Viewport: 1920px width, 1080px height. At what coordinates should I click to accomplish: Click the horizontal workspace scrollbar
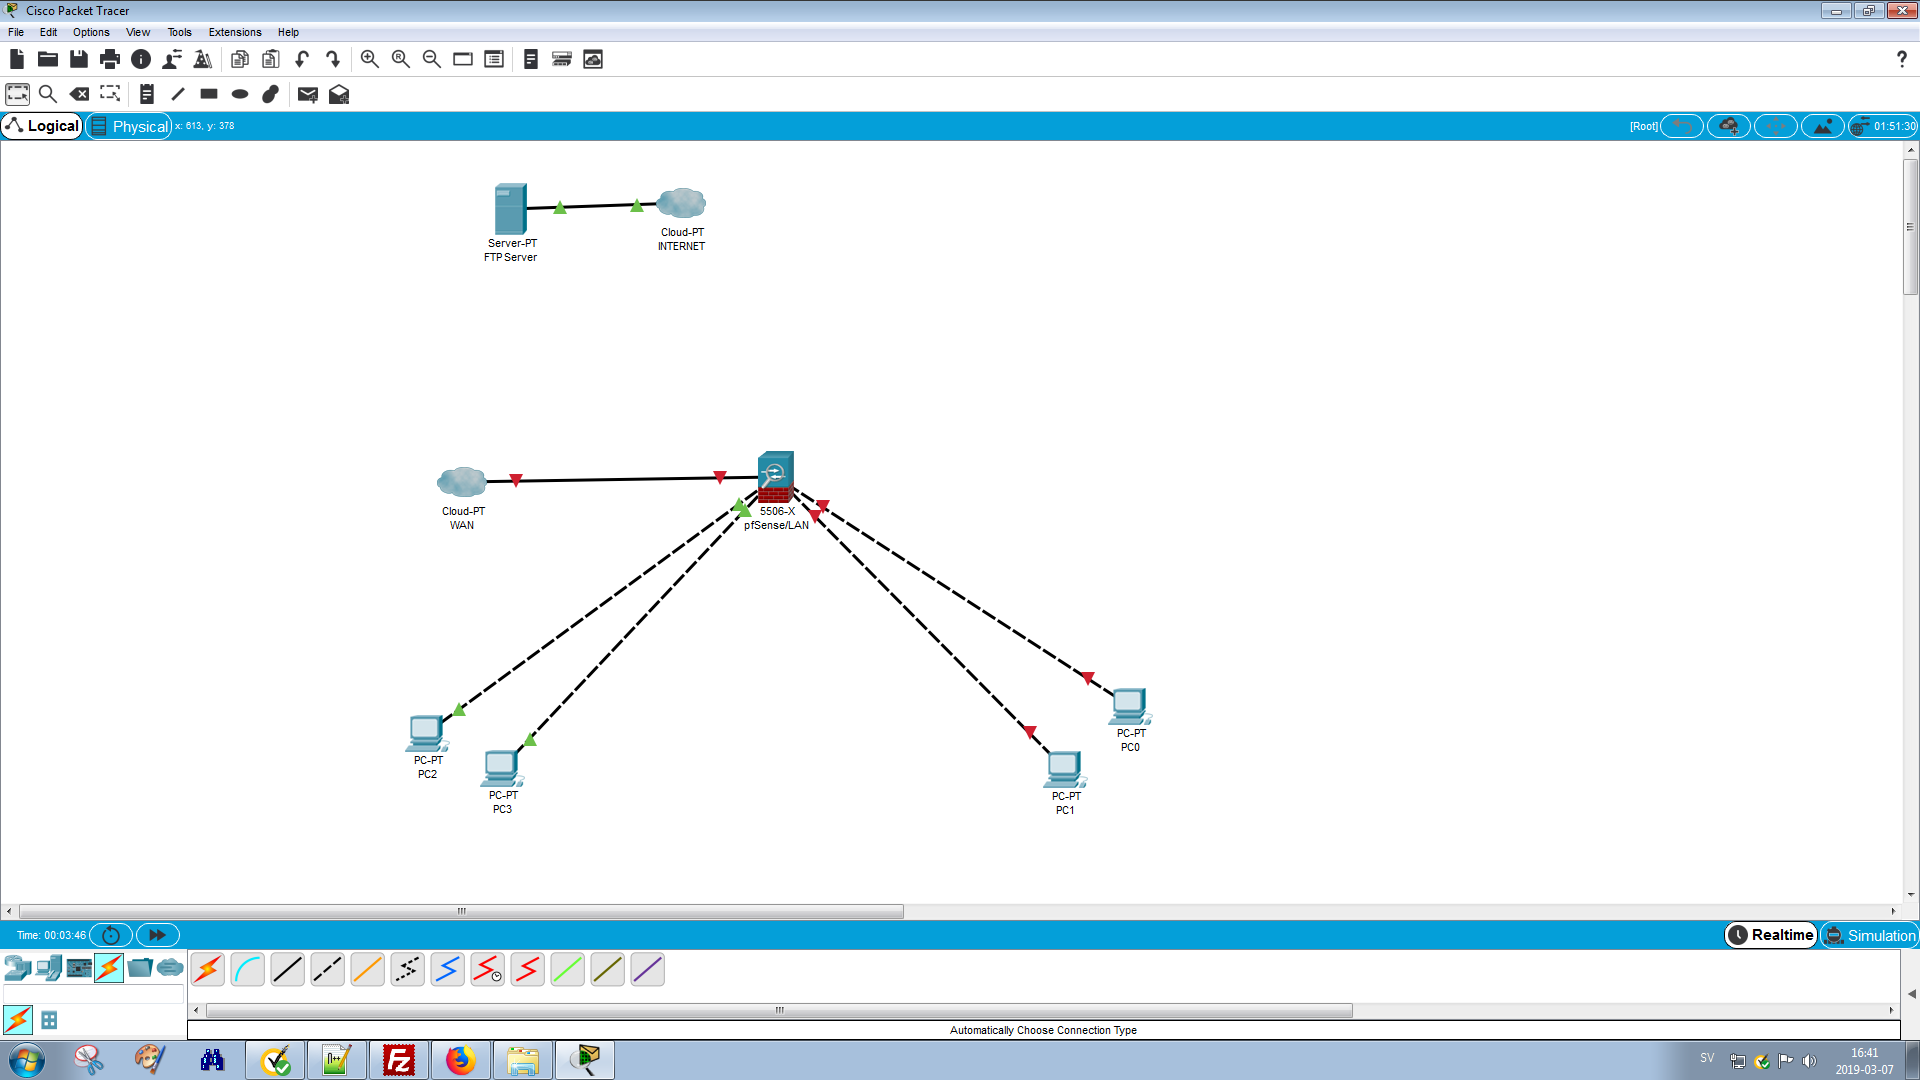click(461, 911)
